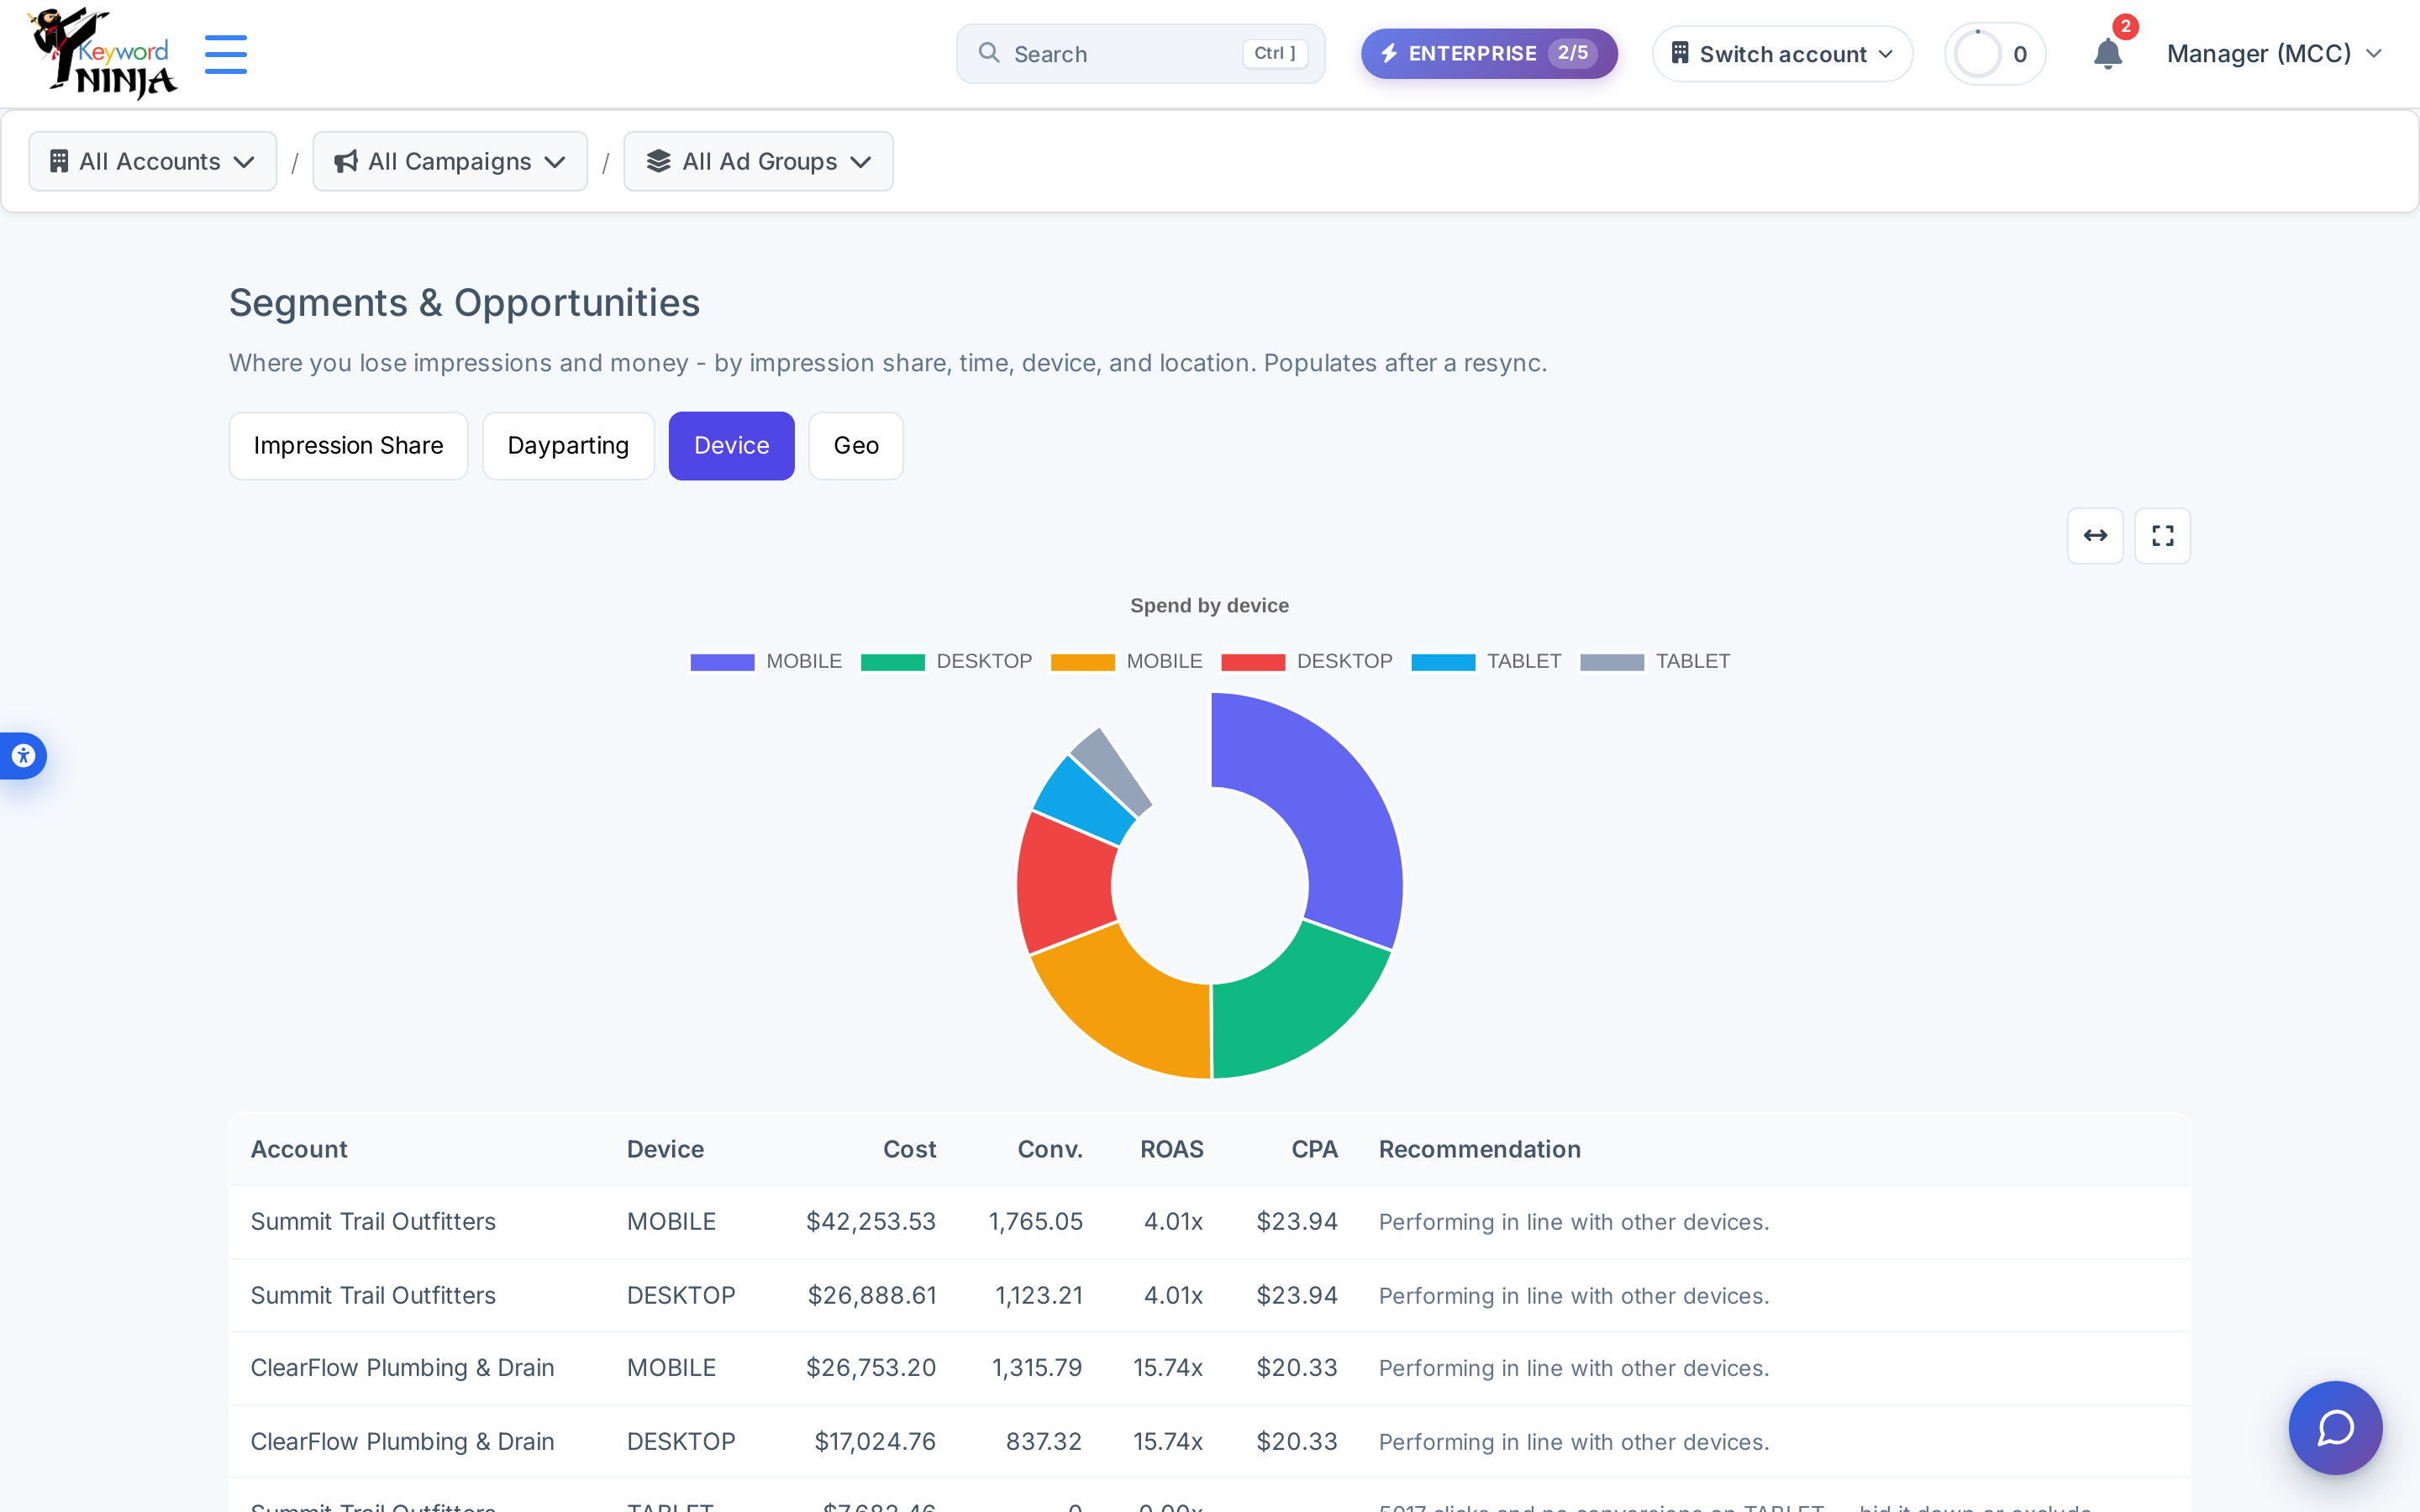2420x1512 pixels.
Task: Open the All Accounts dropdown
Action: click(x=153, y=161)
